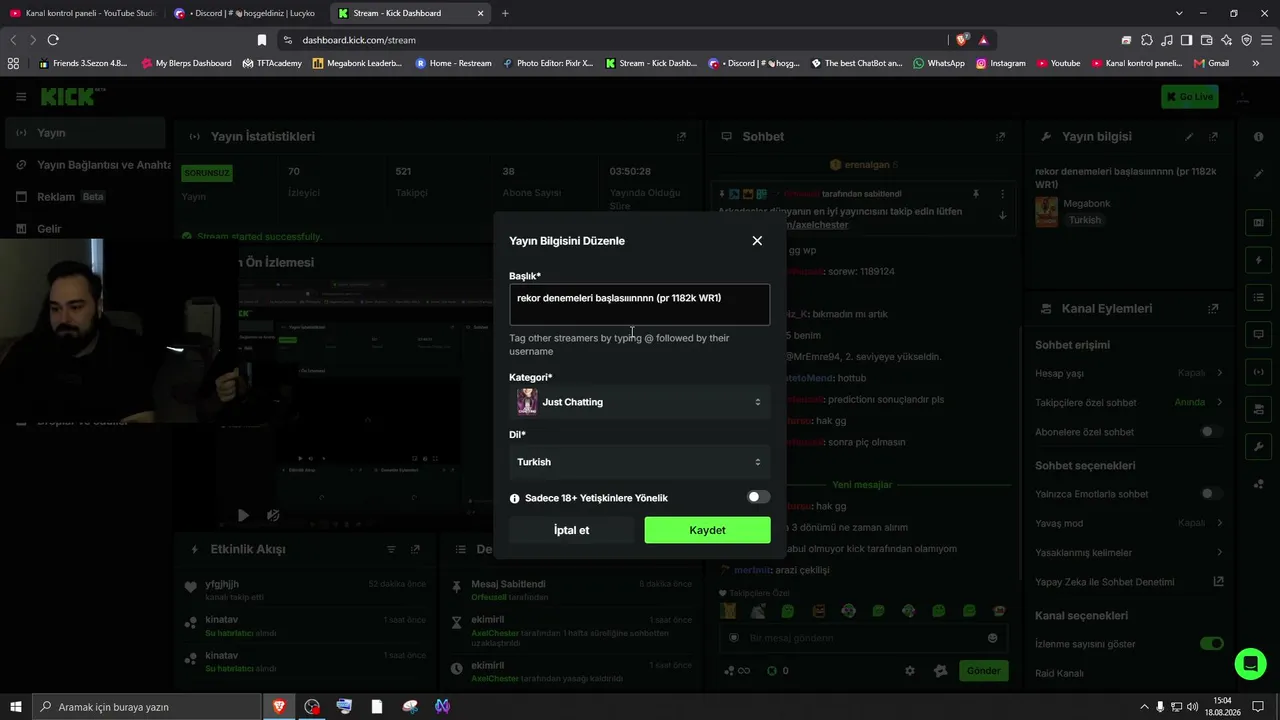Viewport: 1280px width, 720px height.
Task: Expand Yavaş mod setting chevron
Action: (1220, 523)
